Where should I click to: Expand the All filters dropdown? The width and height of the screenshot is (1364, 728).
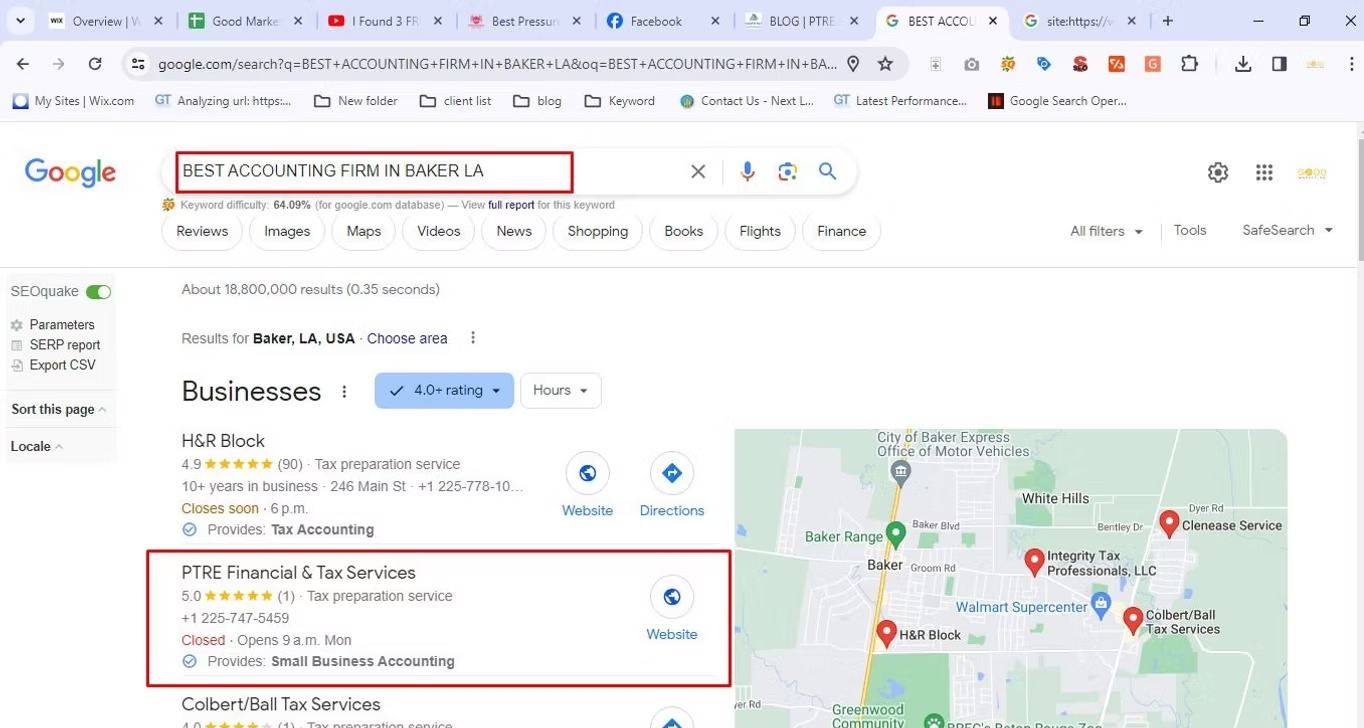point(1106,231)
